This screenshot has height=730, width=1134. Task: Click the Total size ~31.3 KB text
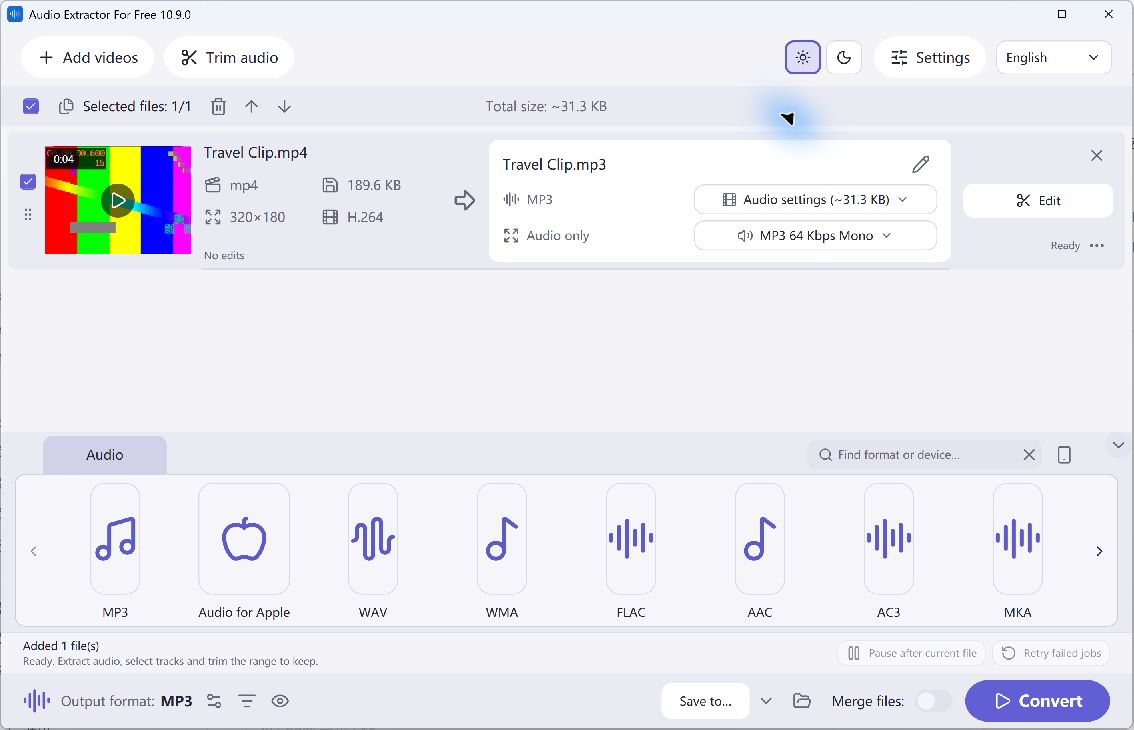point(546,106)
